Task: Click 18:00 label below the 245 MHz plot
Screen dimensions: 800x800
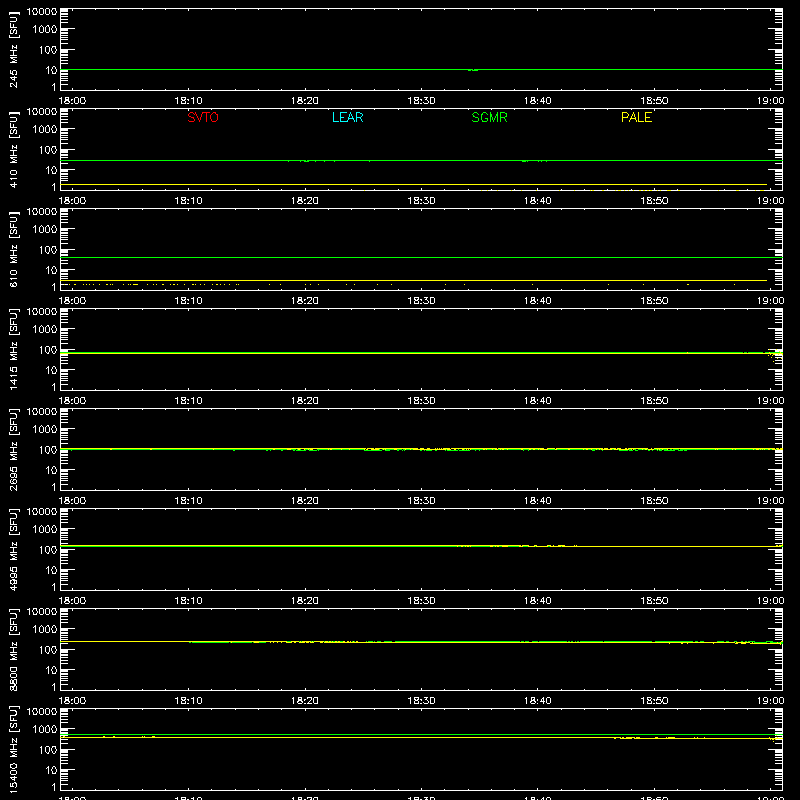Action: pyautogui.click(x=72, y=101)
